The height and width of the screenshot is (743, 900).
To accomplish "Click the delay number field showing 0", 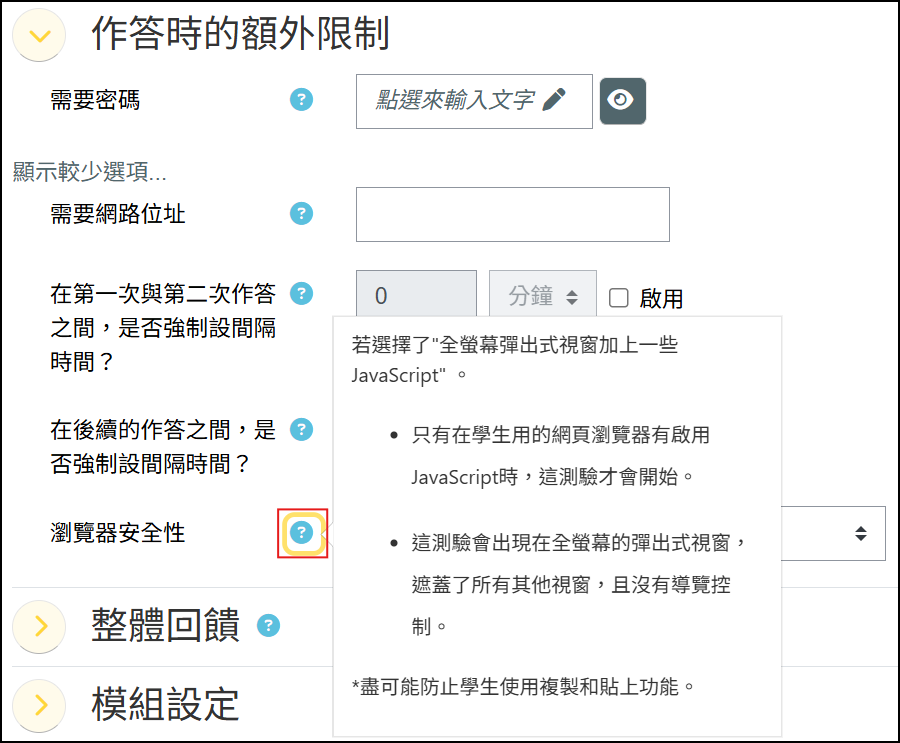I will (x=416, y=293).
